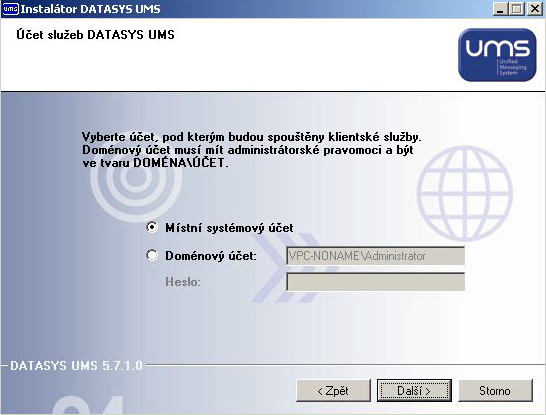The width and height of the screenshot is (546, 415).
Task: Continue with the Další button
Action: pyautogui.click(x=414, y=391)
